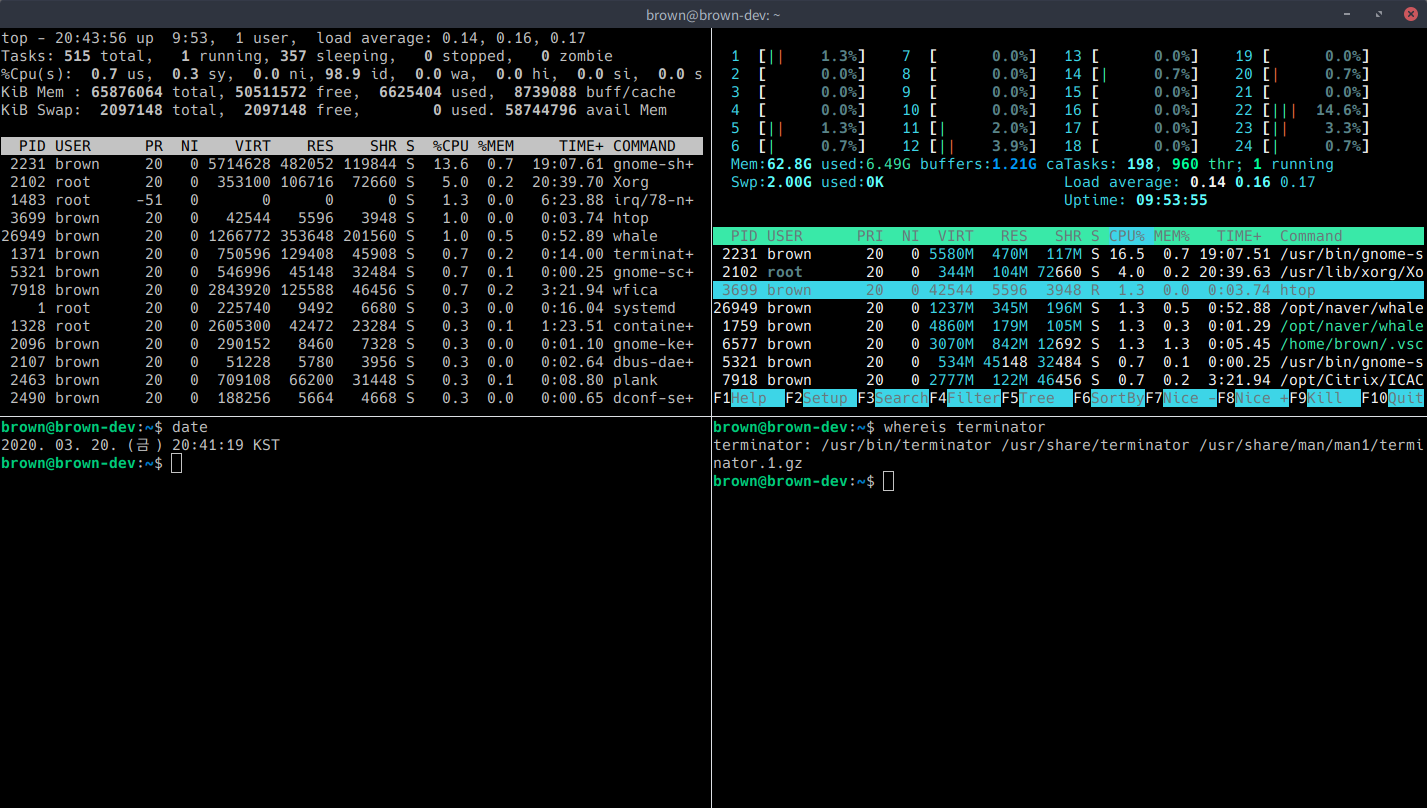Click CPU 23 meter showing 3.3%
Viewport: 1427px width, 808px height.
coord(1301,128)
